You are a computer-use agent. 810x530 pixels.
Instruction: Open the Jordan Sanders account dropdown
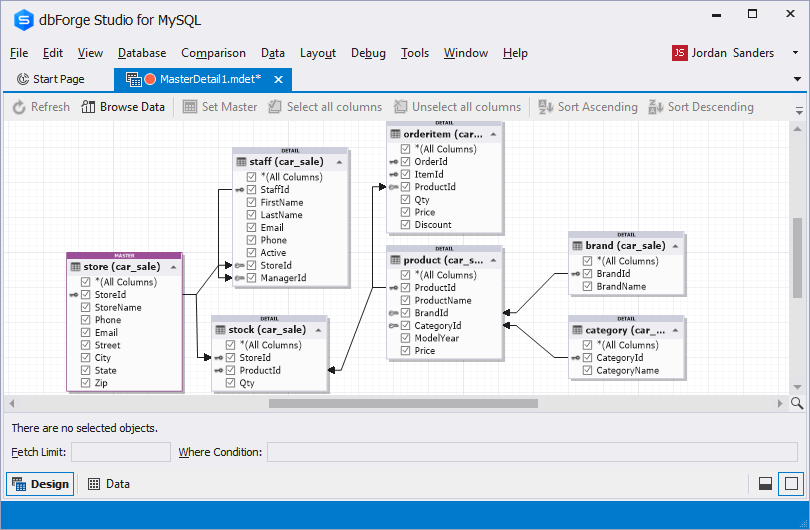(796, 53)
